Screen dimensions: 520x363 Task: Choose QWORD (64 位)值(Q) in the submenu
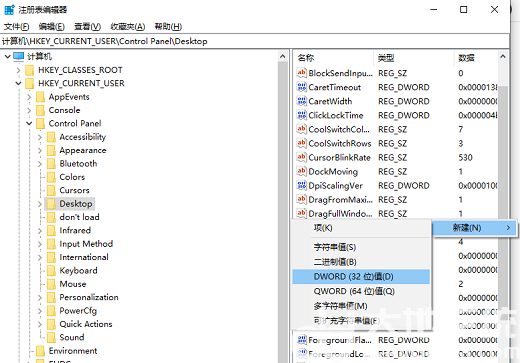pyautogui.click(x=361, y=291)
